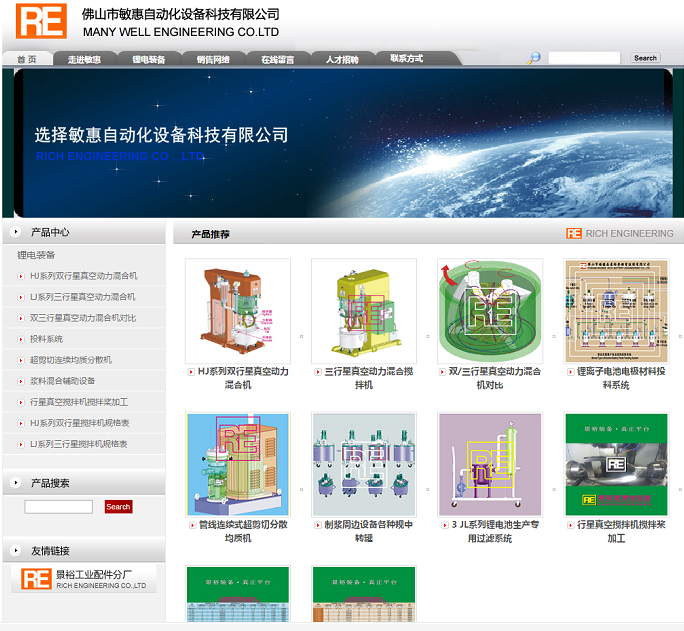
Task: Click arrow icon next to 产品搜索 heading
Action: tap(16, 483)
